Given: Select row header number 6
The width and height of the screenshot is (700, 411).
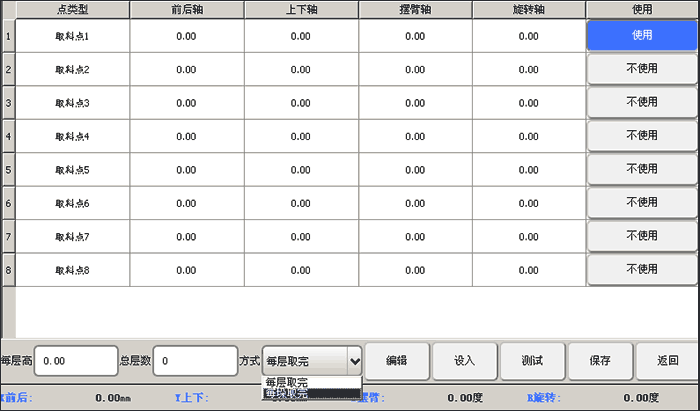Looking at the screenshot, I should (8, 203).
